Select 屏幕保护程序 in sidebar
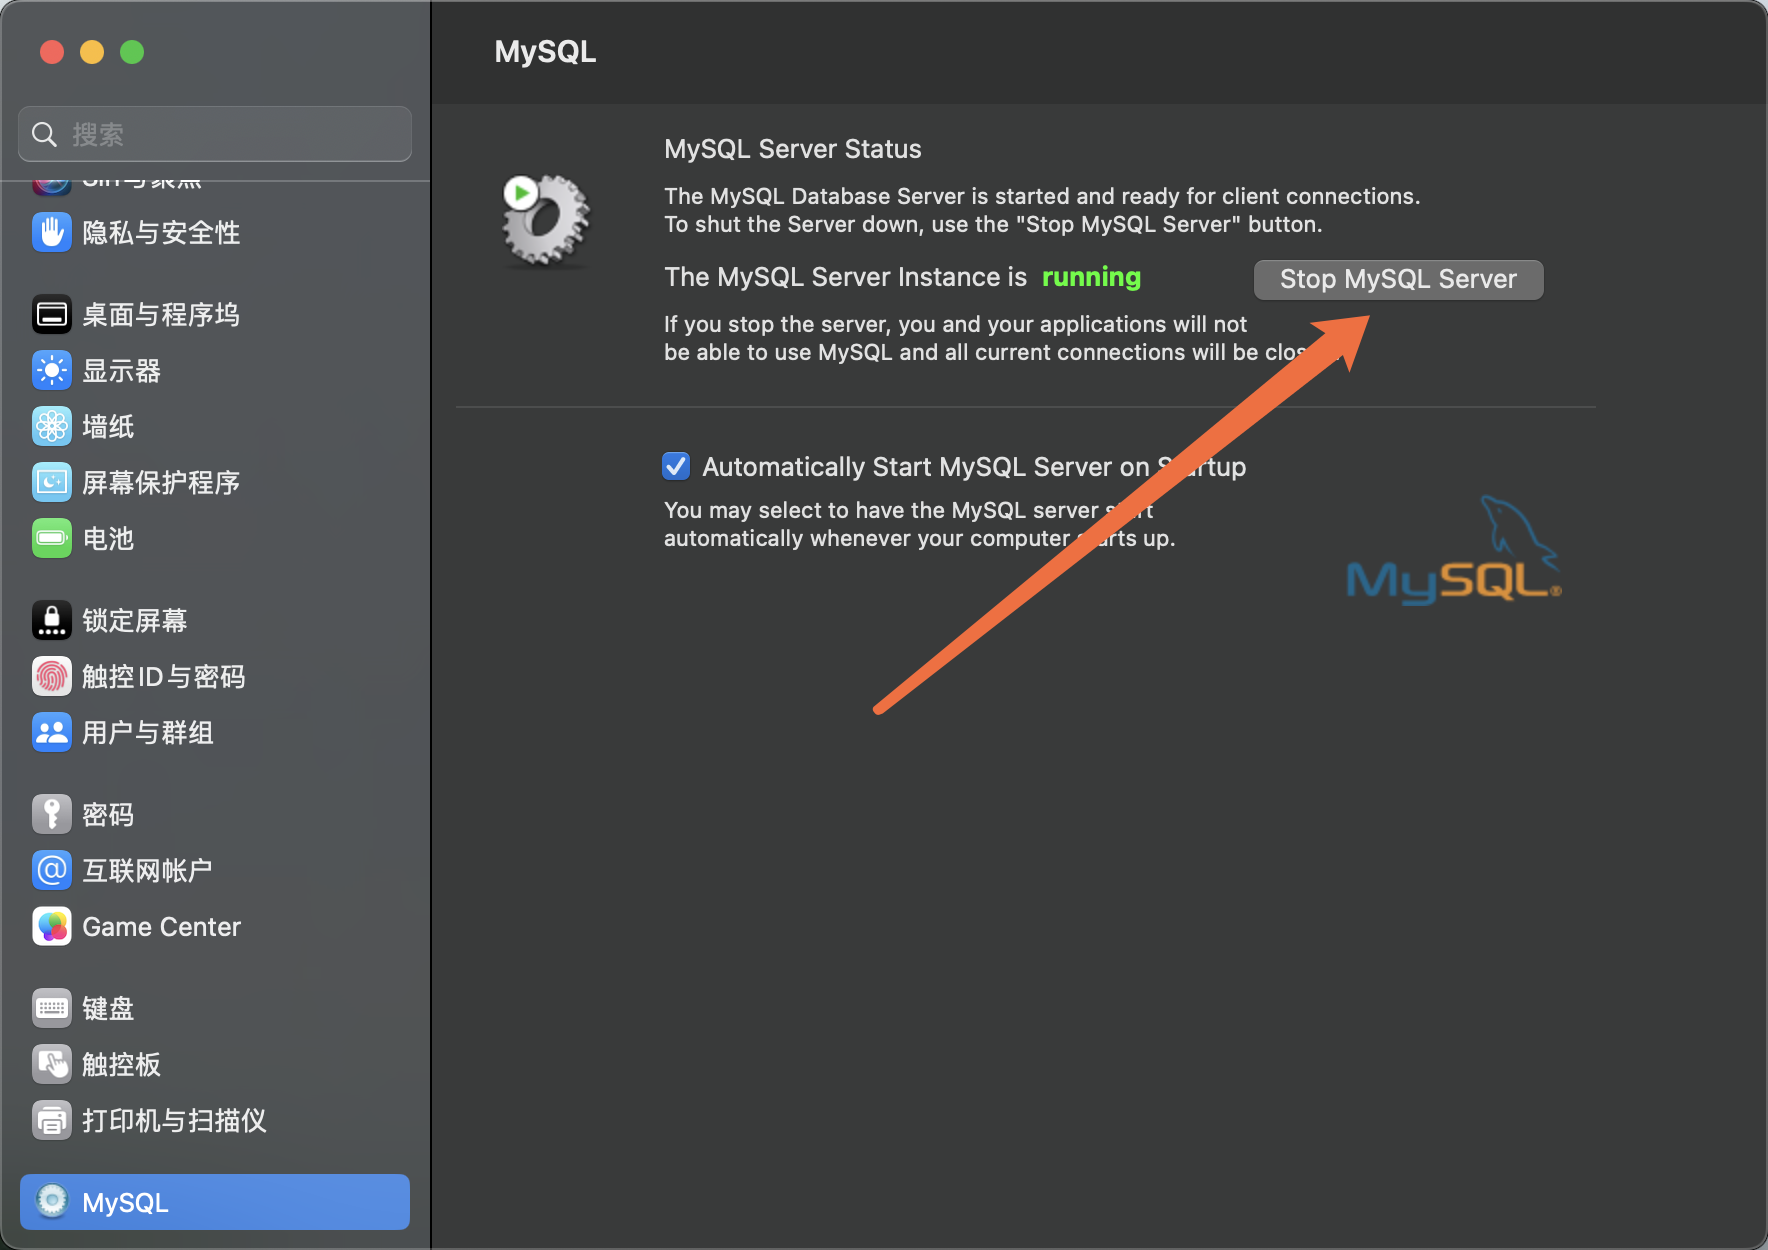Image resolution: width=1768 pixels, height=1250 pixels. (161, 483)
